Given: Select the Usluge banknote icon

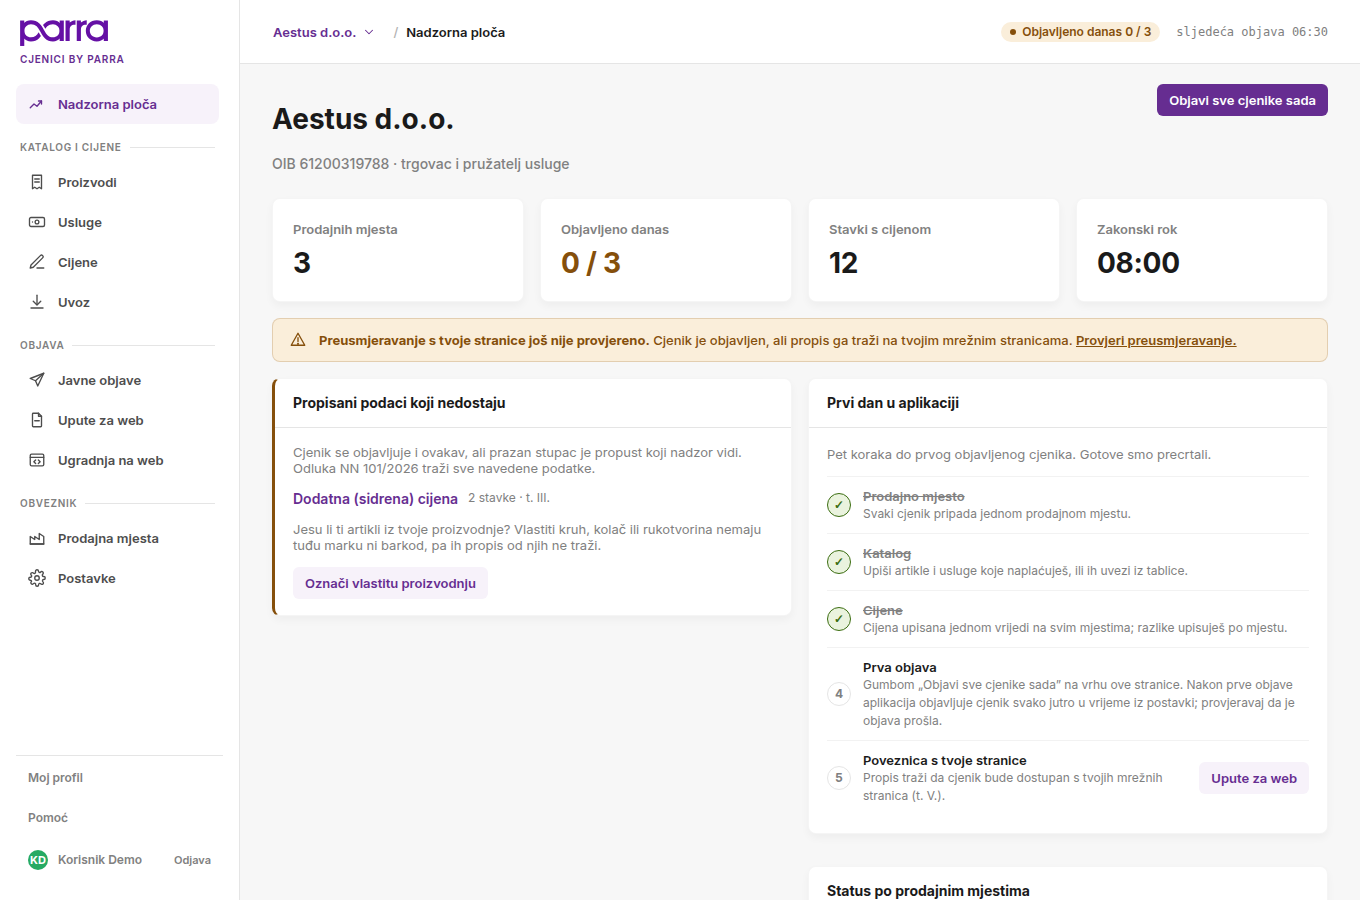Looking at the screenshot, I should pos(37,222).
